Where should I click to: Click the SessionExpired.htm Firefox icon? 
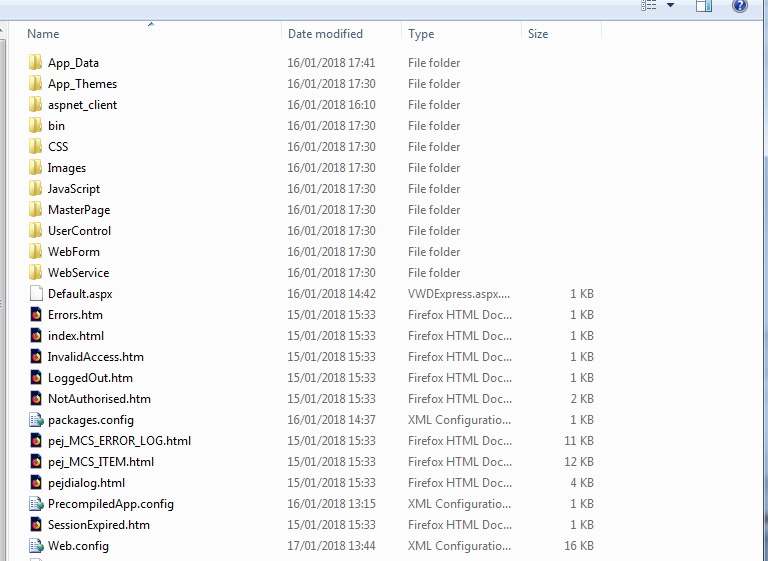pyautogui.click(x=36, y=525)
